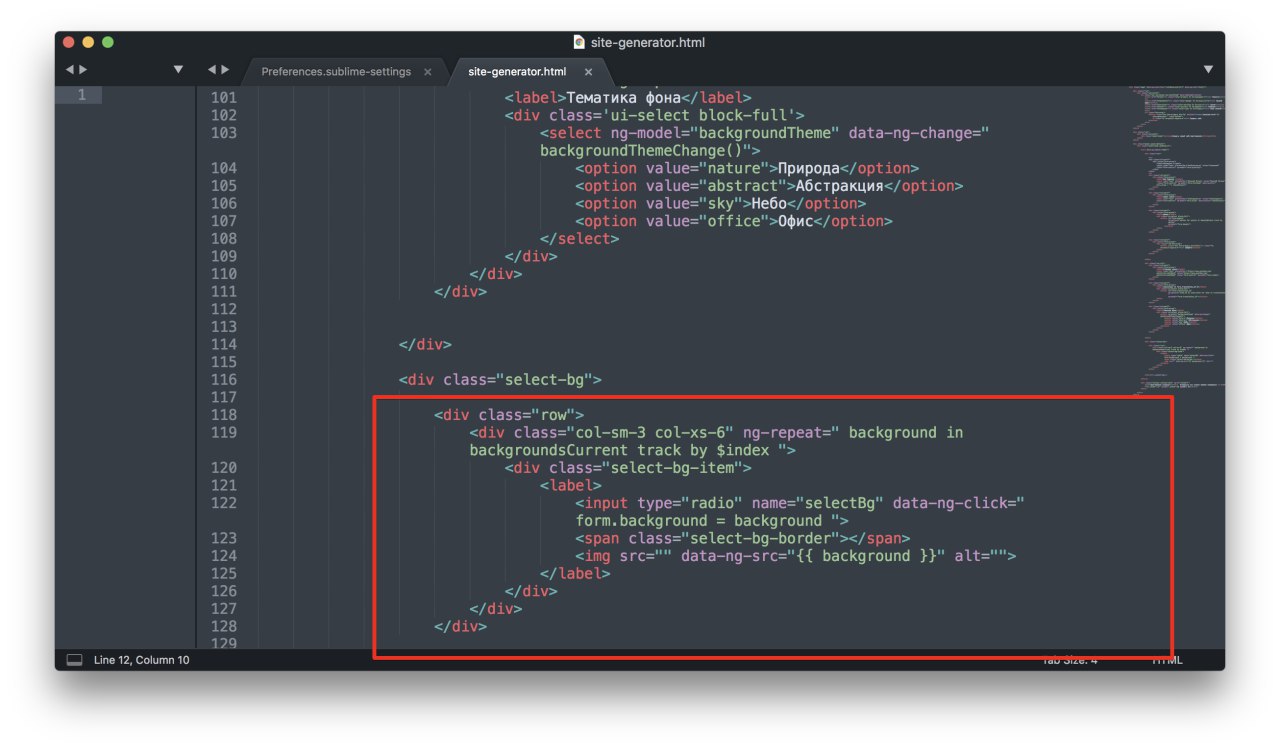Click the 'backgroundThemeChange()' code text
This screenshot has height=749, width=1280.
[x=641, y=151]
